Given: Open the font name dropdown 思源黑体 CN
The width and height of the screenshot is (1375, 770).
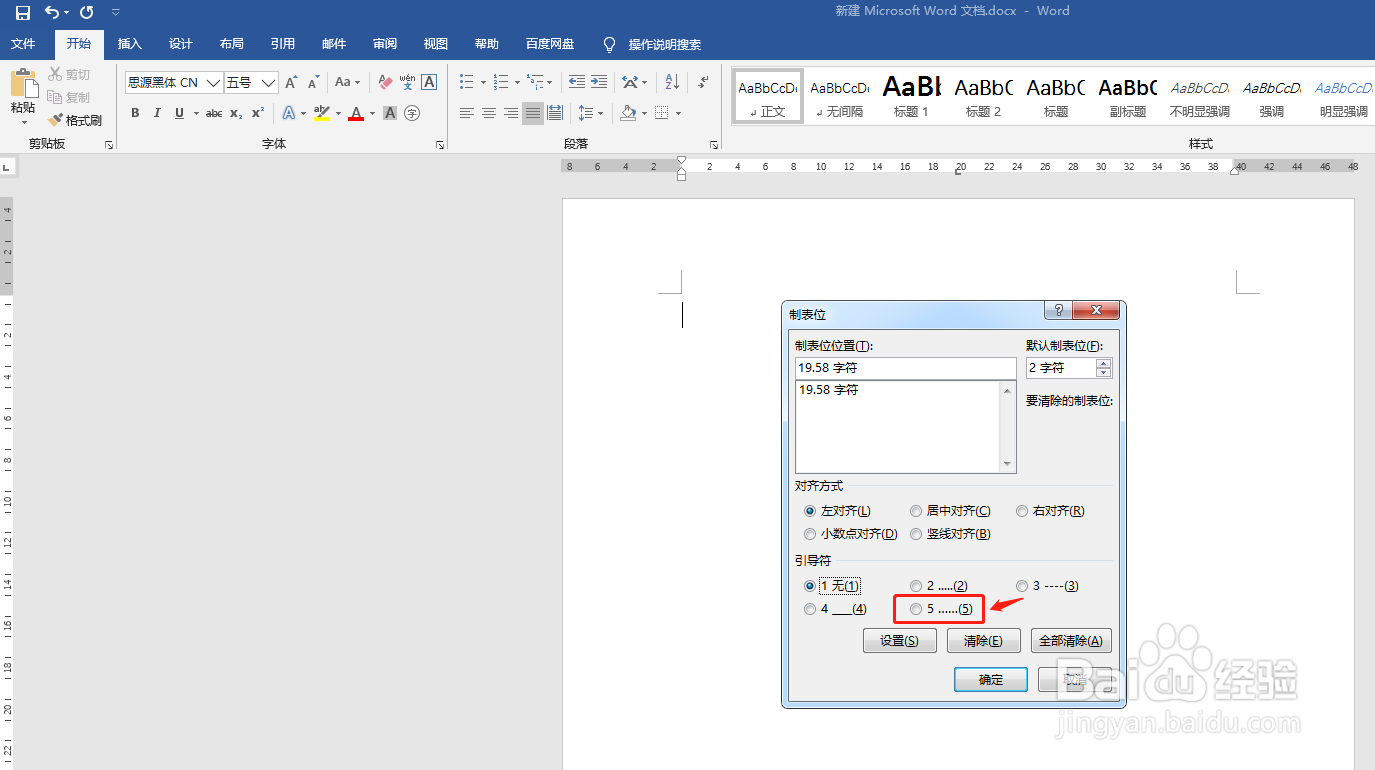Looking at the screenshot, I should [x=213, y=83].
